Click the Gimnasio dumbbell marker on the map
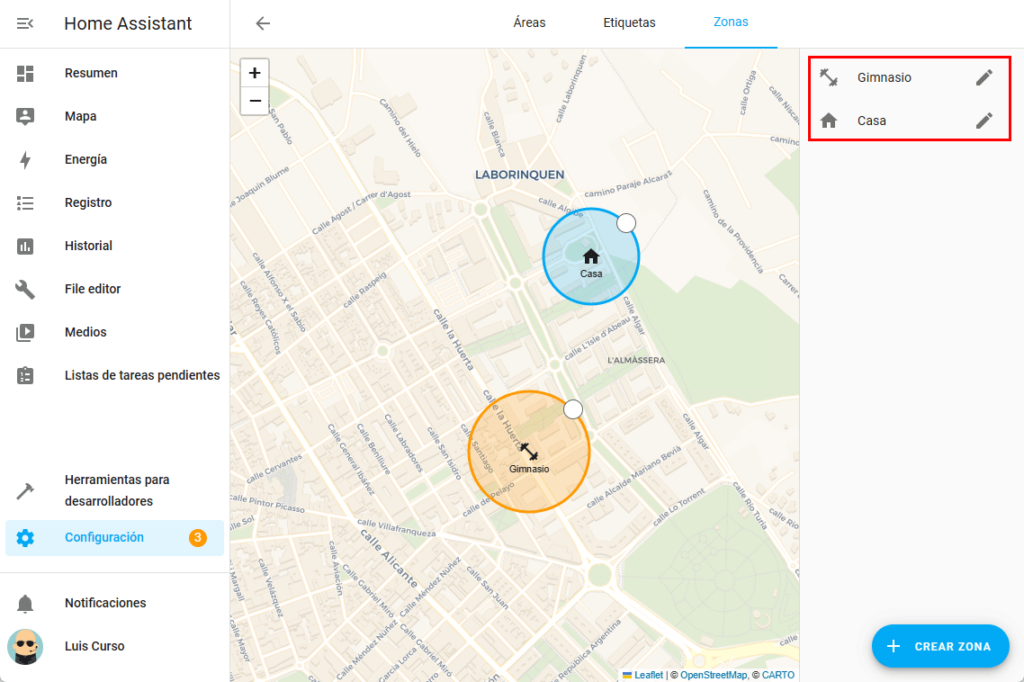The image size is (1024, 682). coord(529,451)
